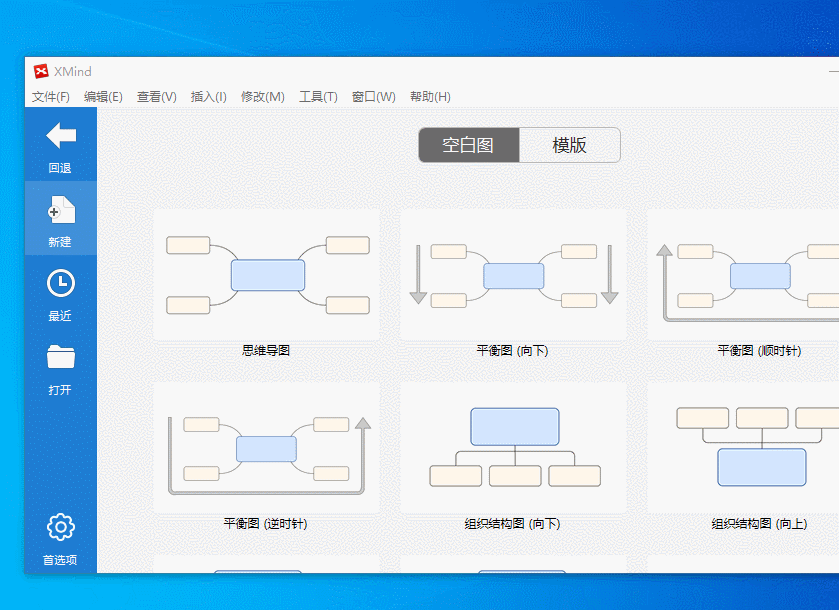Click the 思维导图 label text
Viewport: 839px width, 610px height.
point(266,350)
